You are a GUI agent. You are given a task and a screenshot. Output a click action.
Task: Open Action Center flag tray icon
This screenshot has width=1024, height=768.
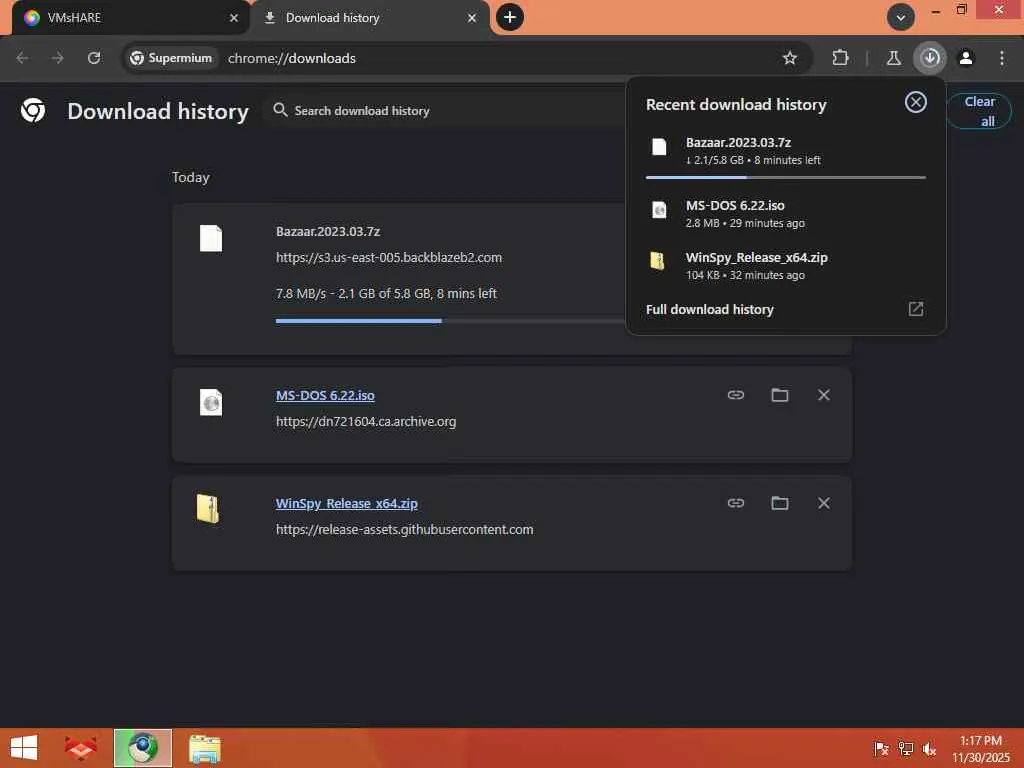click(x=881, y=748)
